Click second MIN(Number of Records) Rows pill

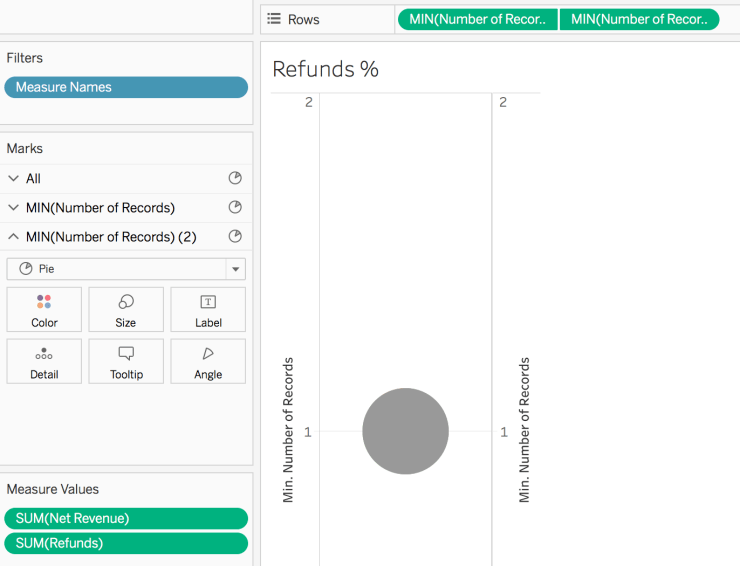point(639,19)
